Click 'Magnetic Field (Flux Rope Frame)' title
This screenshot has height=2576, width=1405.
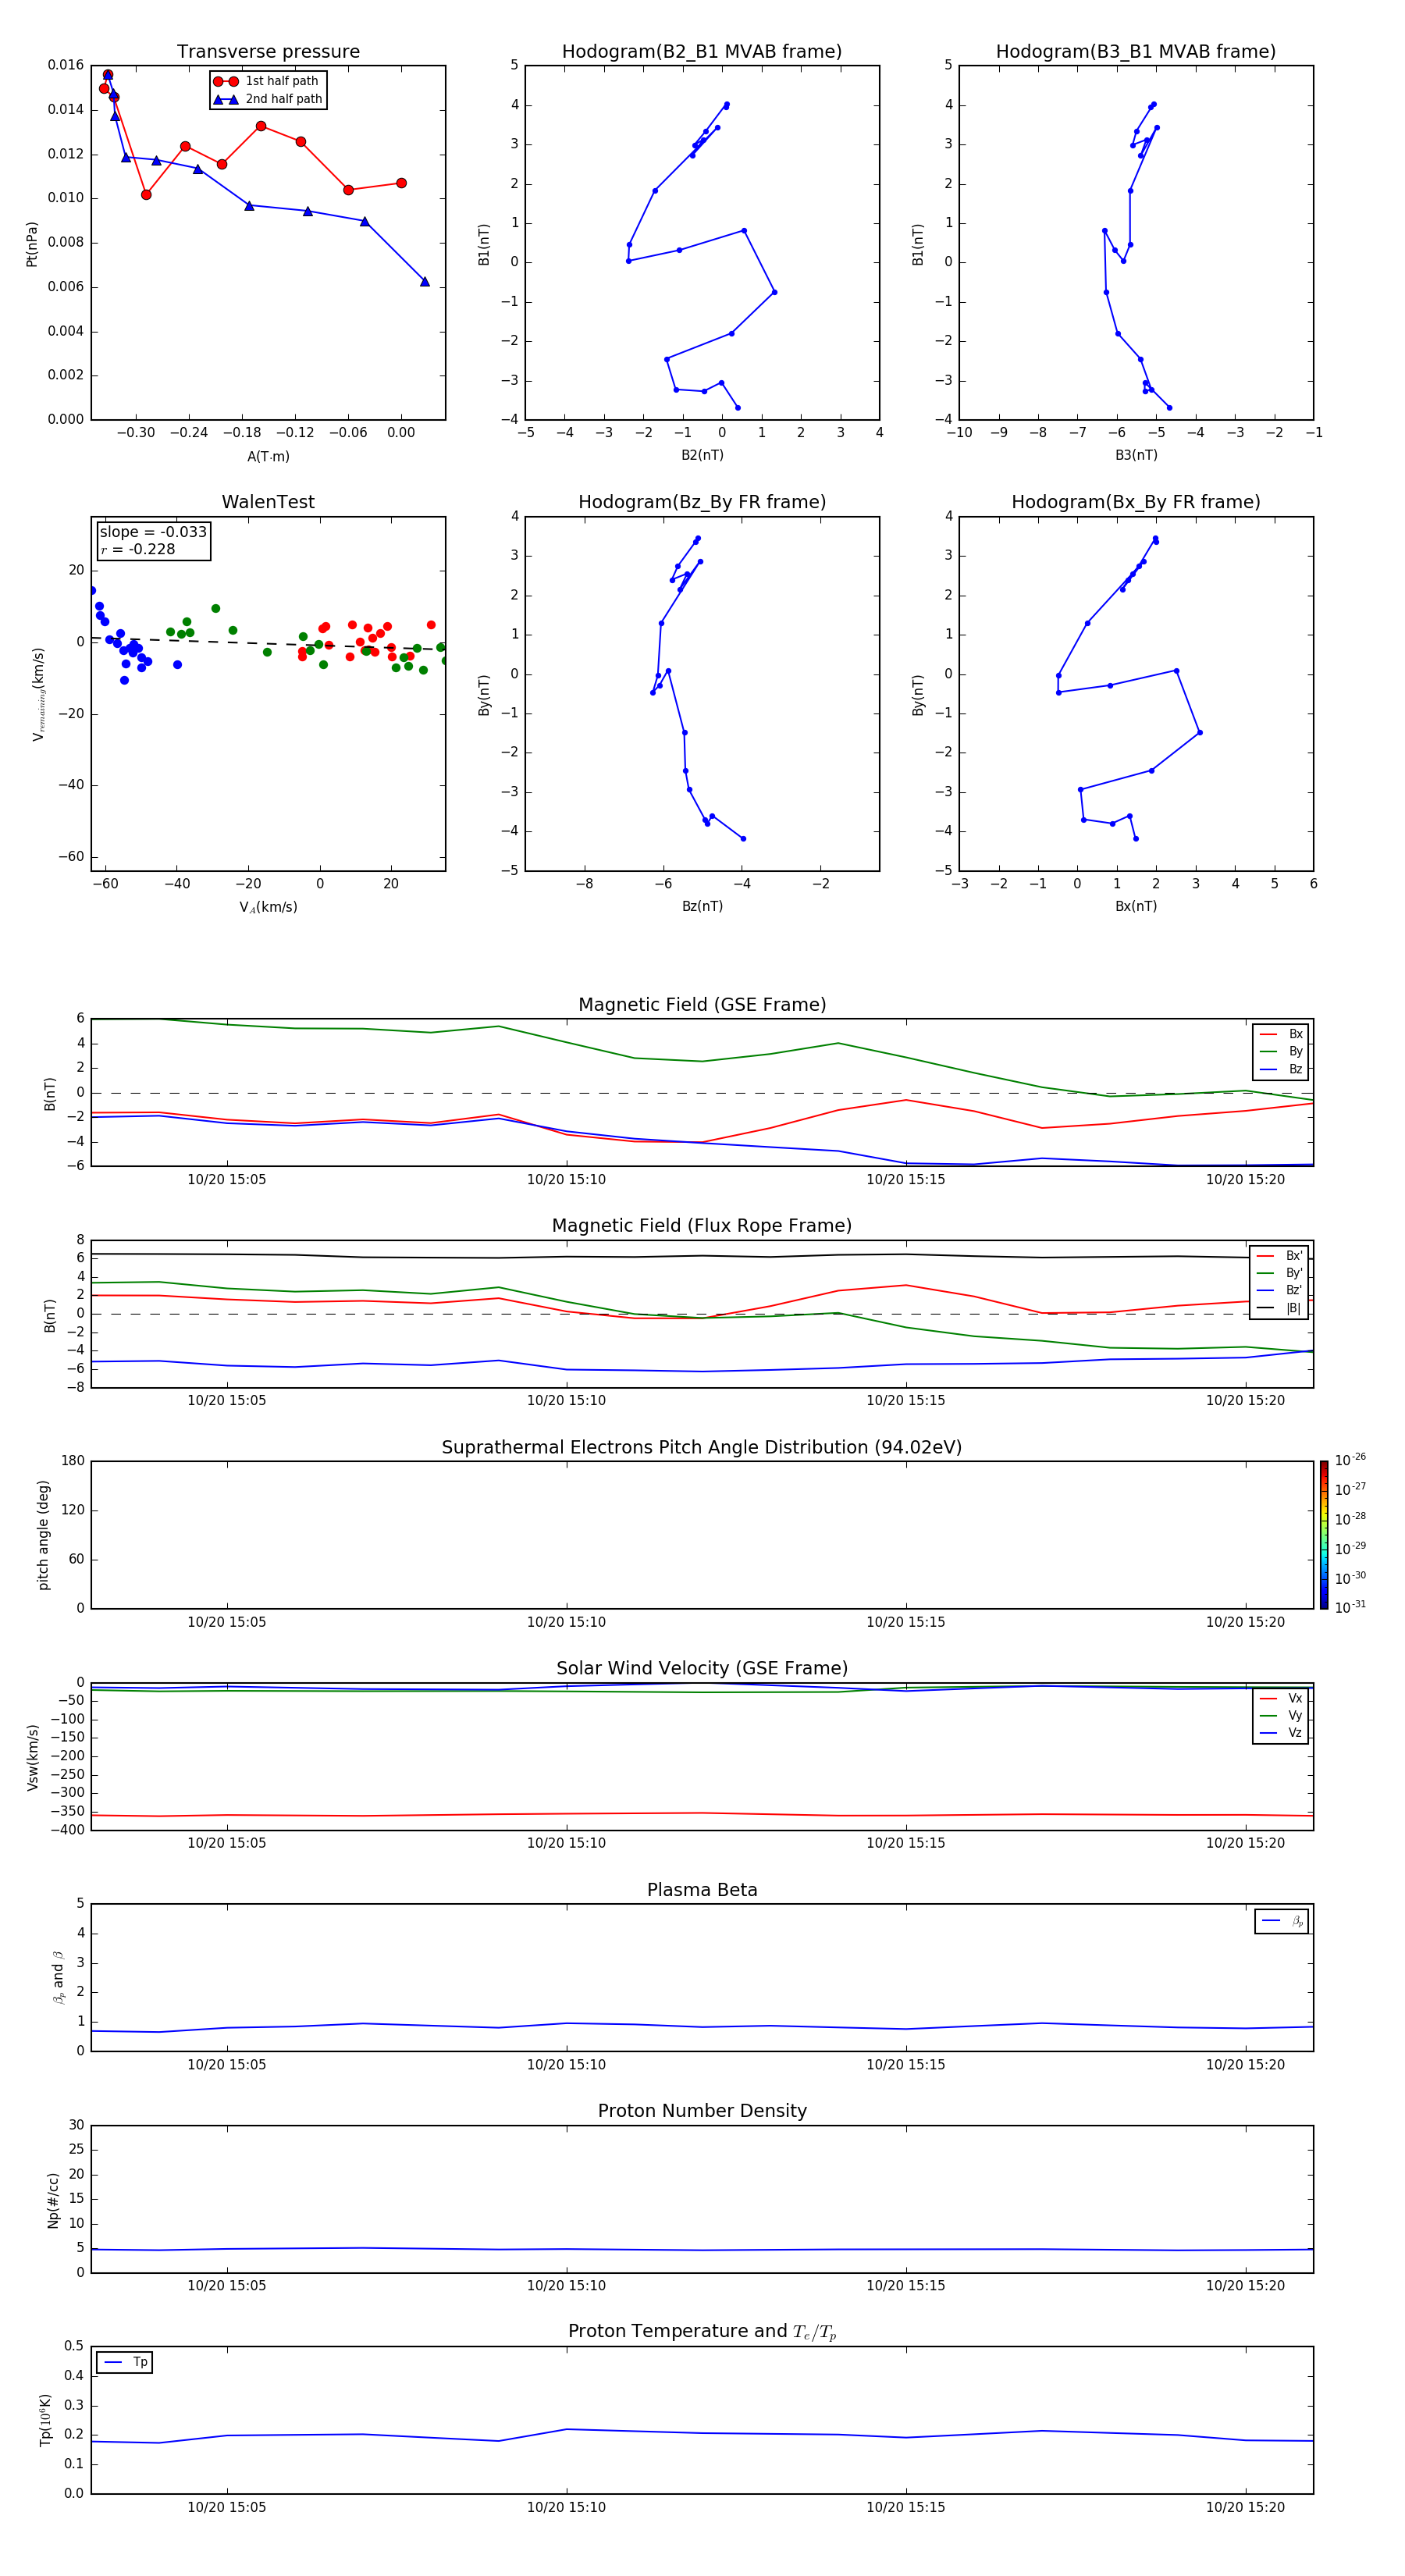coord(702,1226)
